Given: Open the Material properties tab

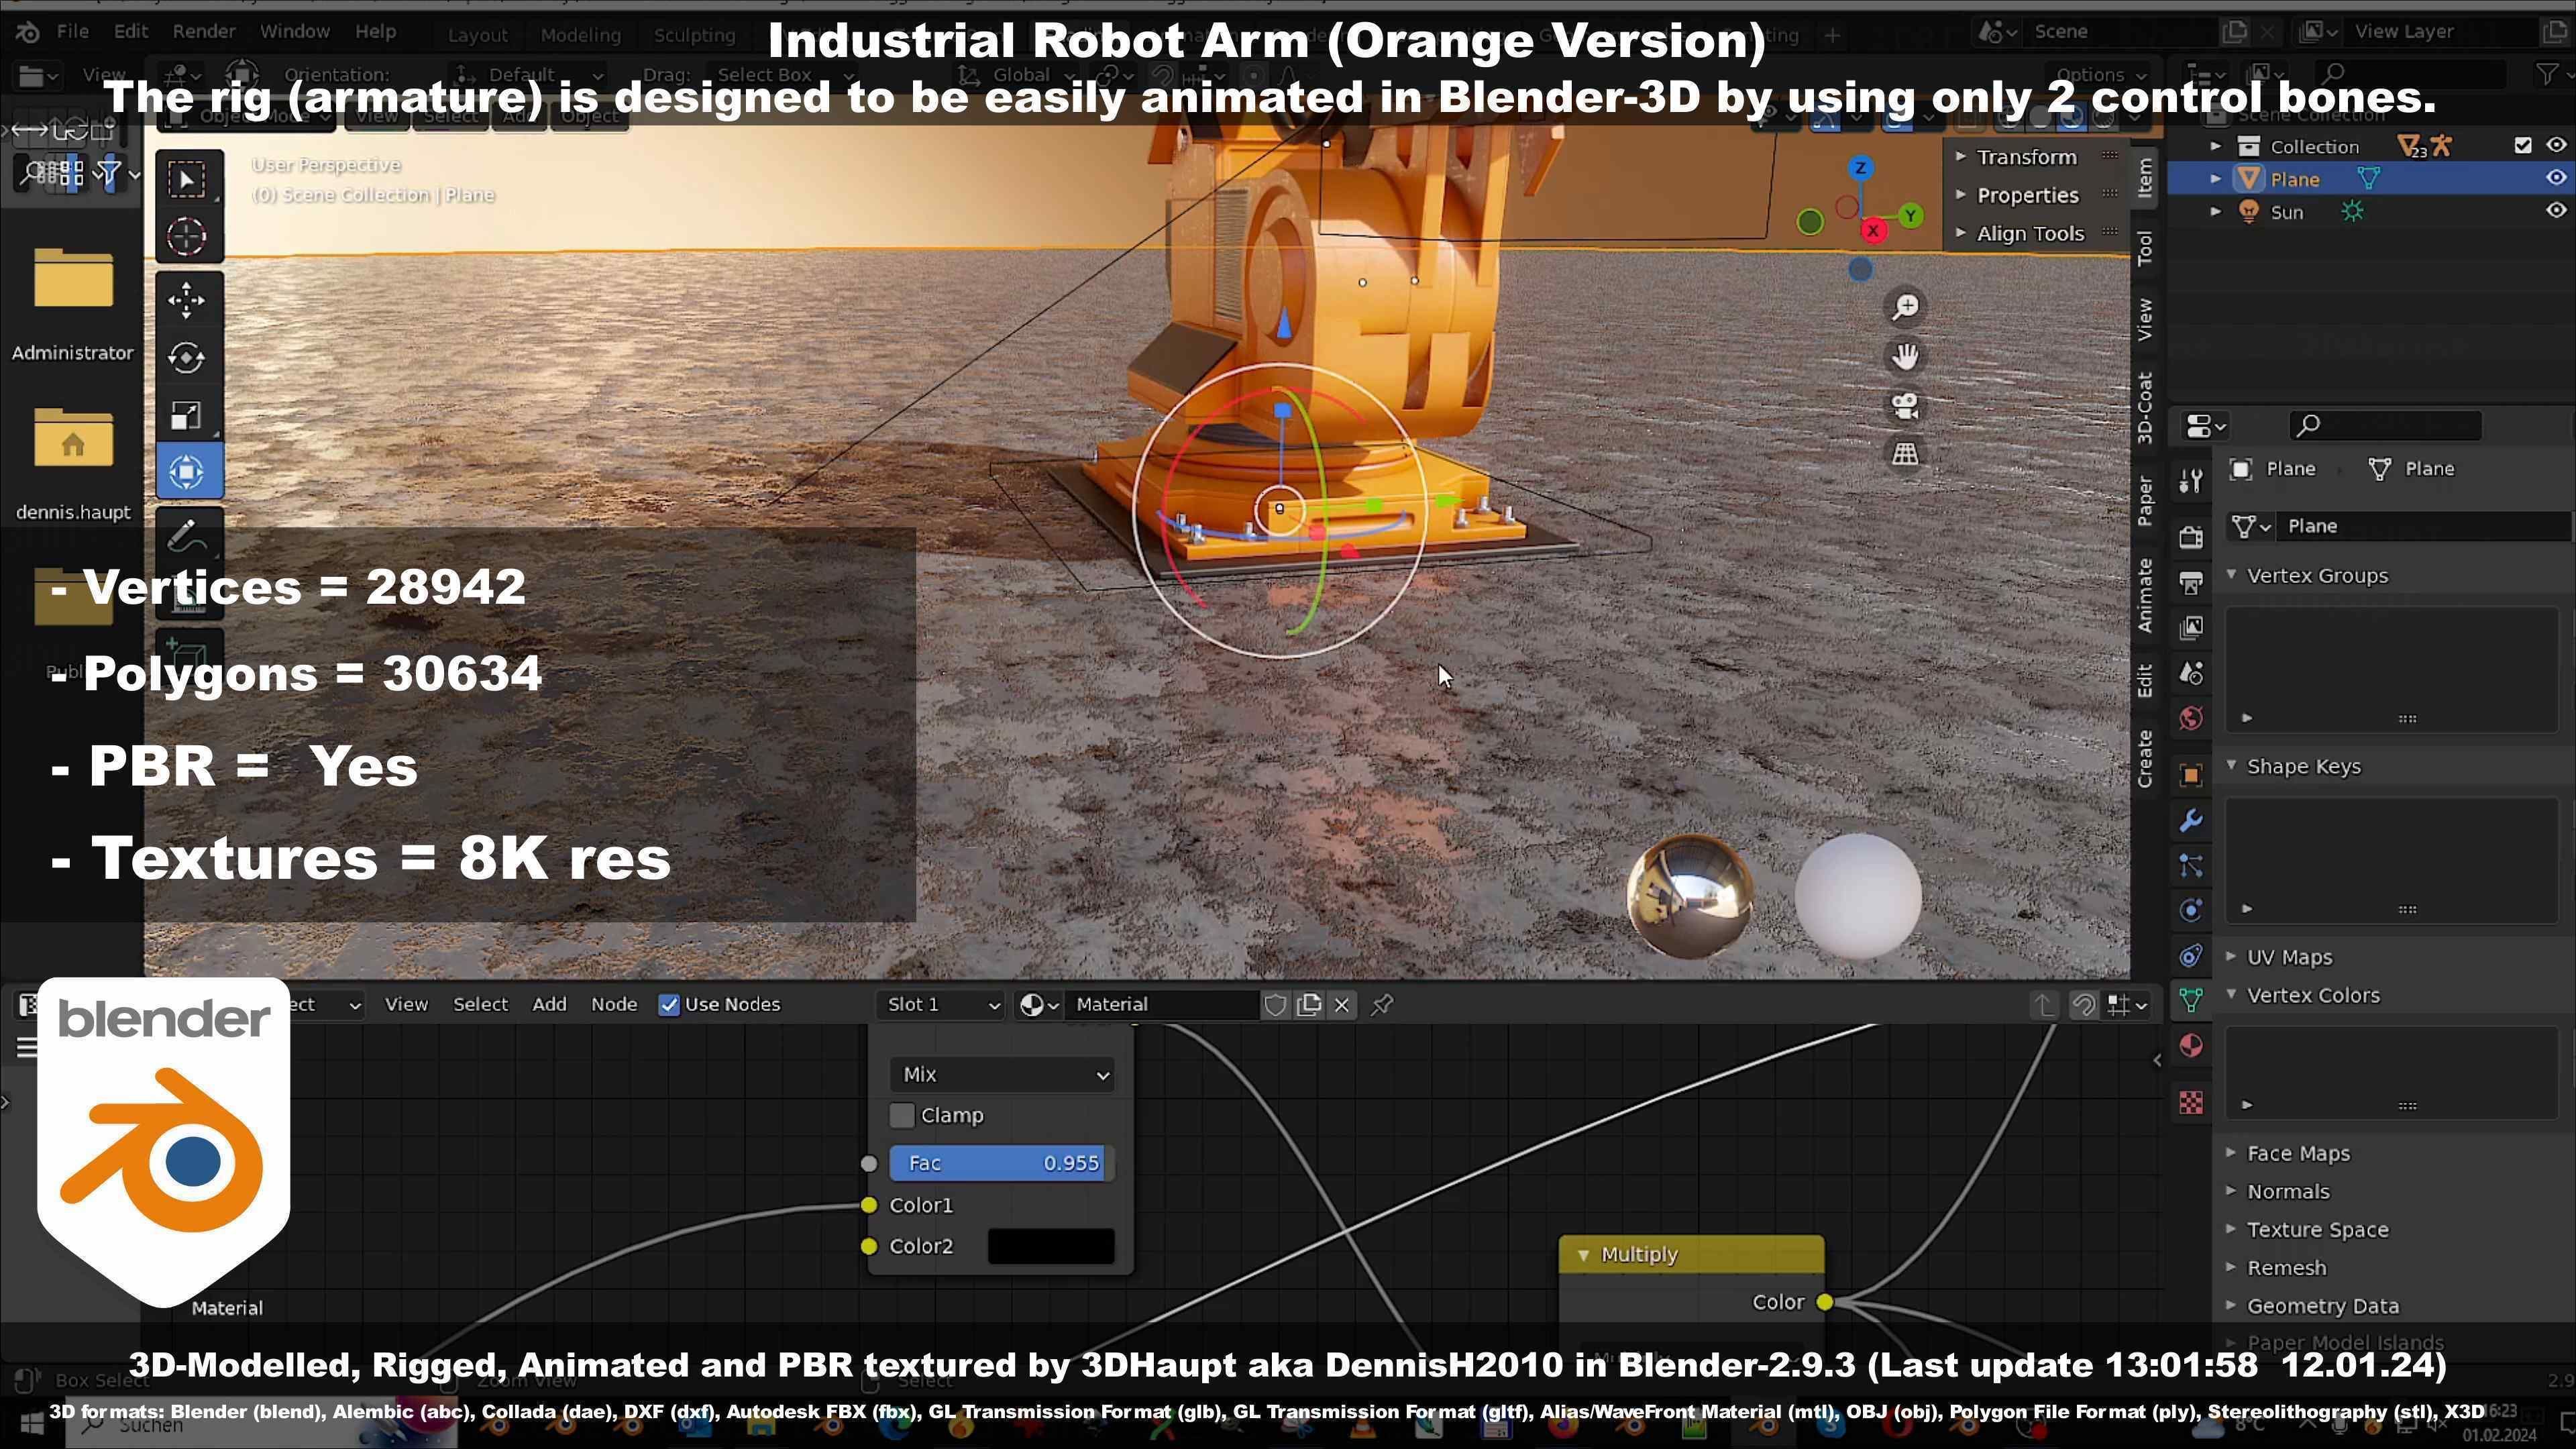Looking at the screenshot, I should click(2191, 1046).
